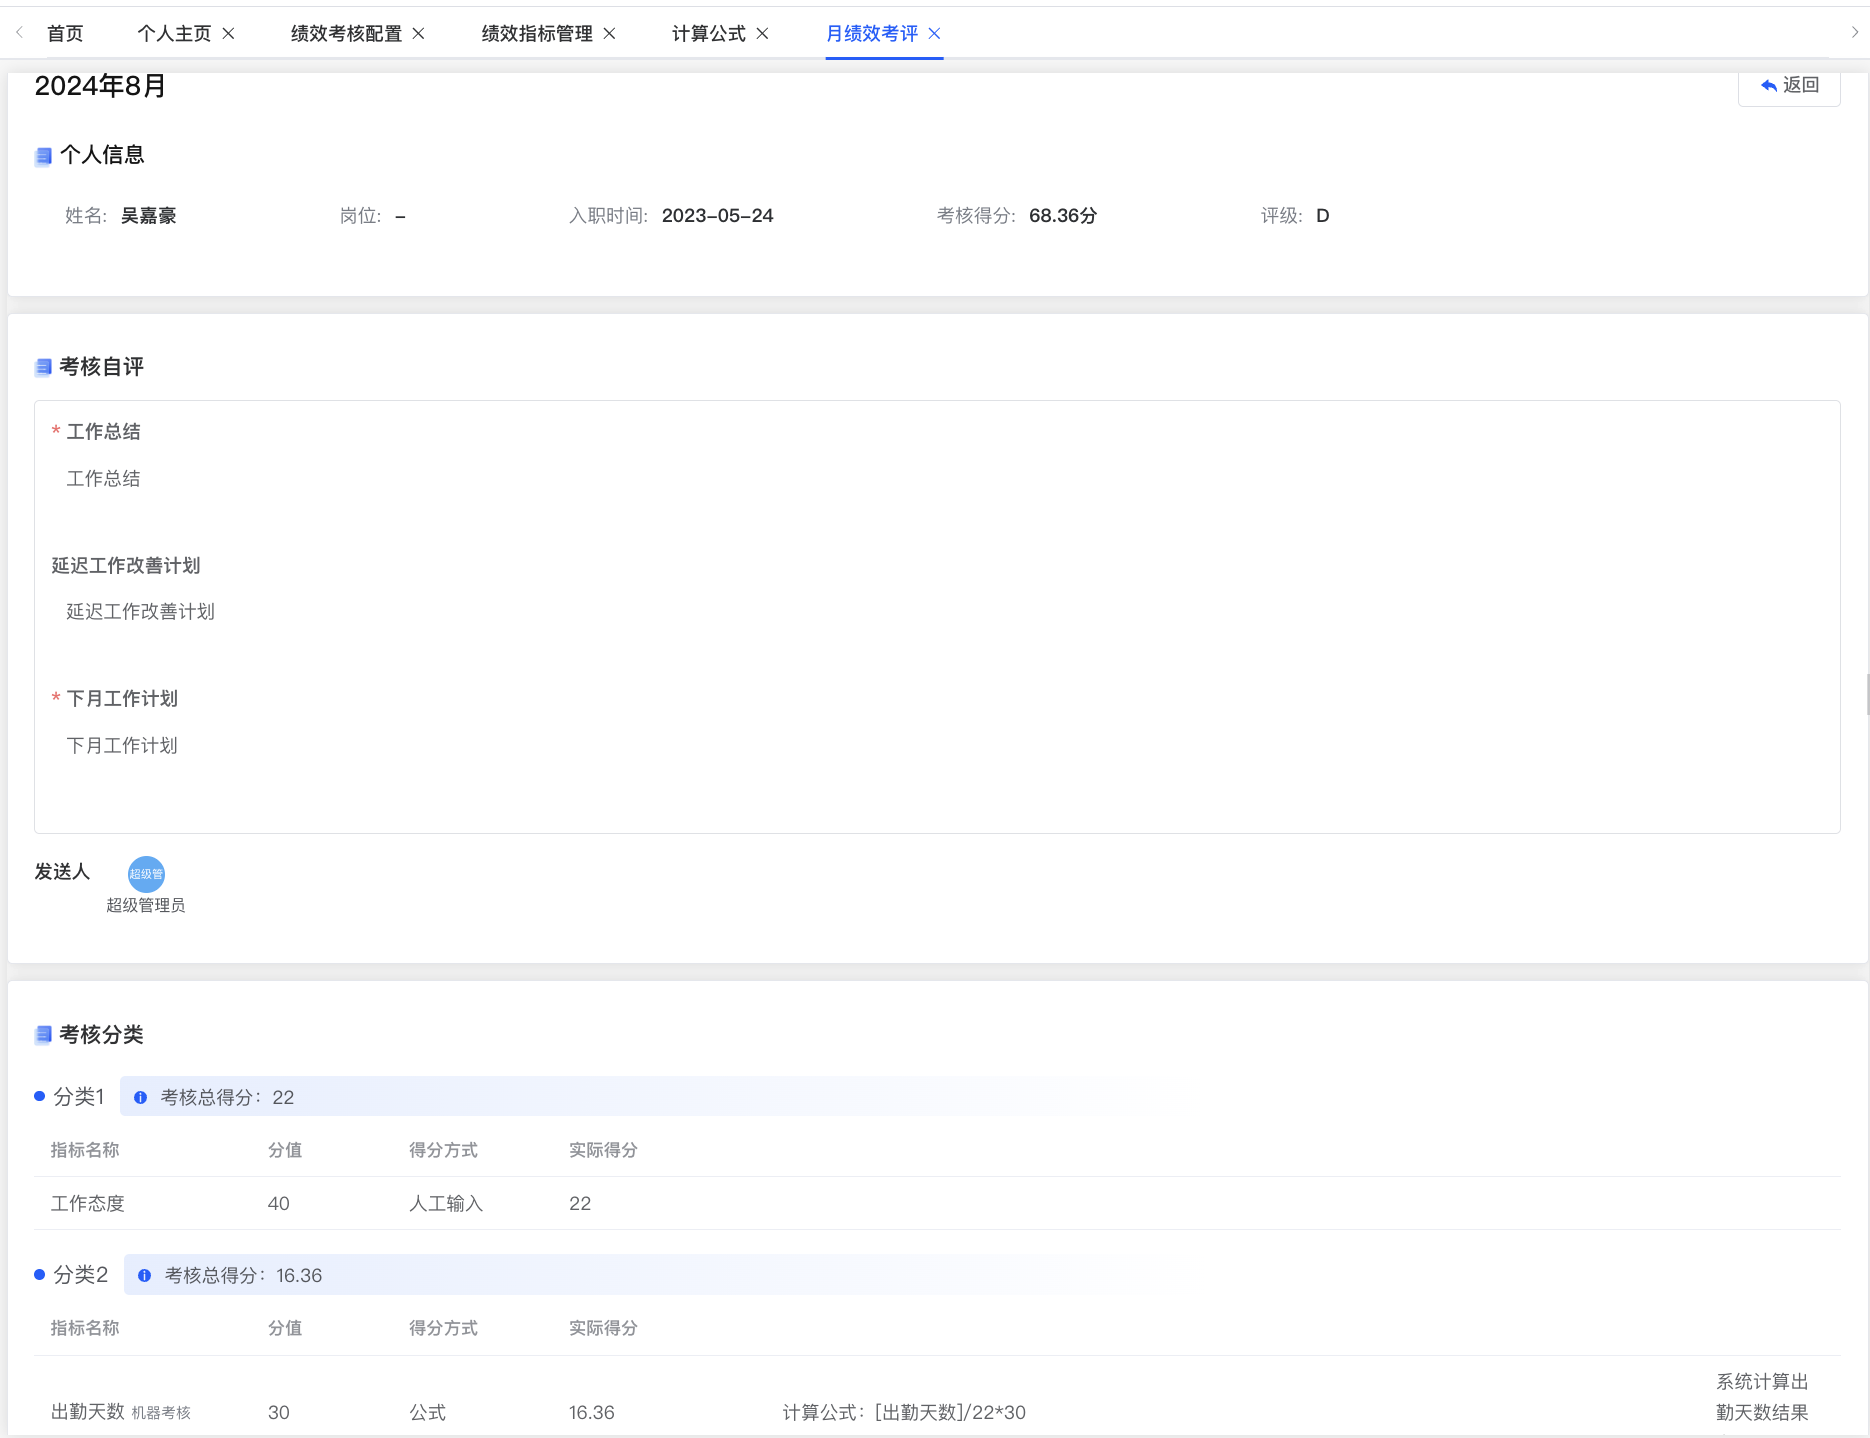
Task: Click the info icon beside 分类1 total score
Action: coord(141,1098)
